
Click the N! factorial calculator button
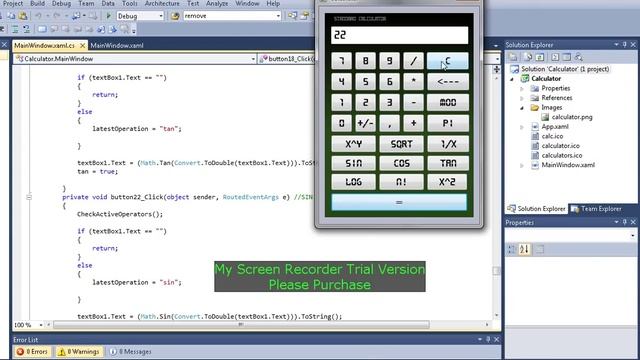[401, 182]
